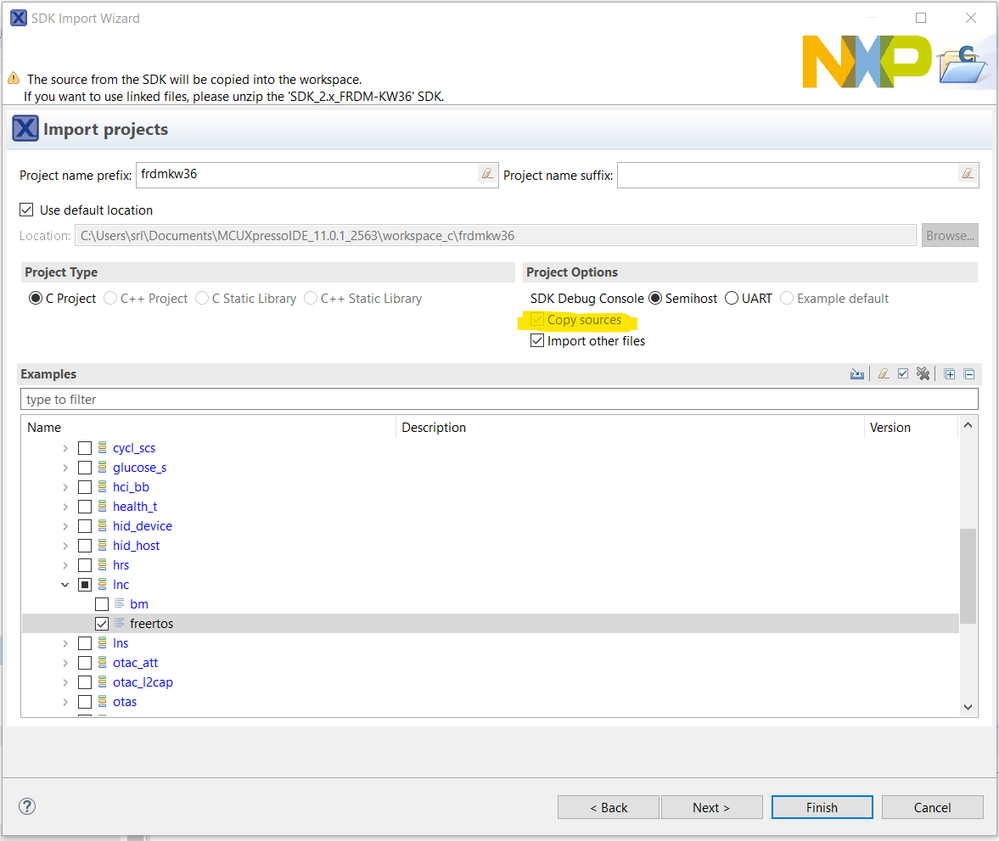Image resolution: width=999 pixels, height=841 pixels.
Task: Check the otas example checkbox
Action: [85, 701]
